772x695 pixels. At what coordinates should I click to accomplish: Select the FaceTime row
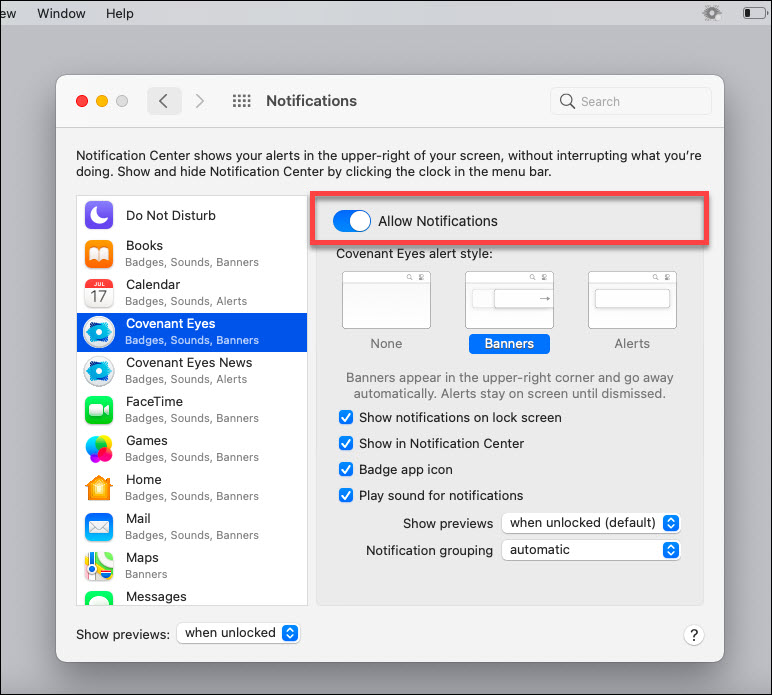(x=192, y=410)
